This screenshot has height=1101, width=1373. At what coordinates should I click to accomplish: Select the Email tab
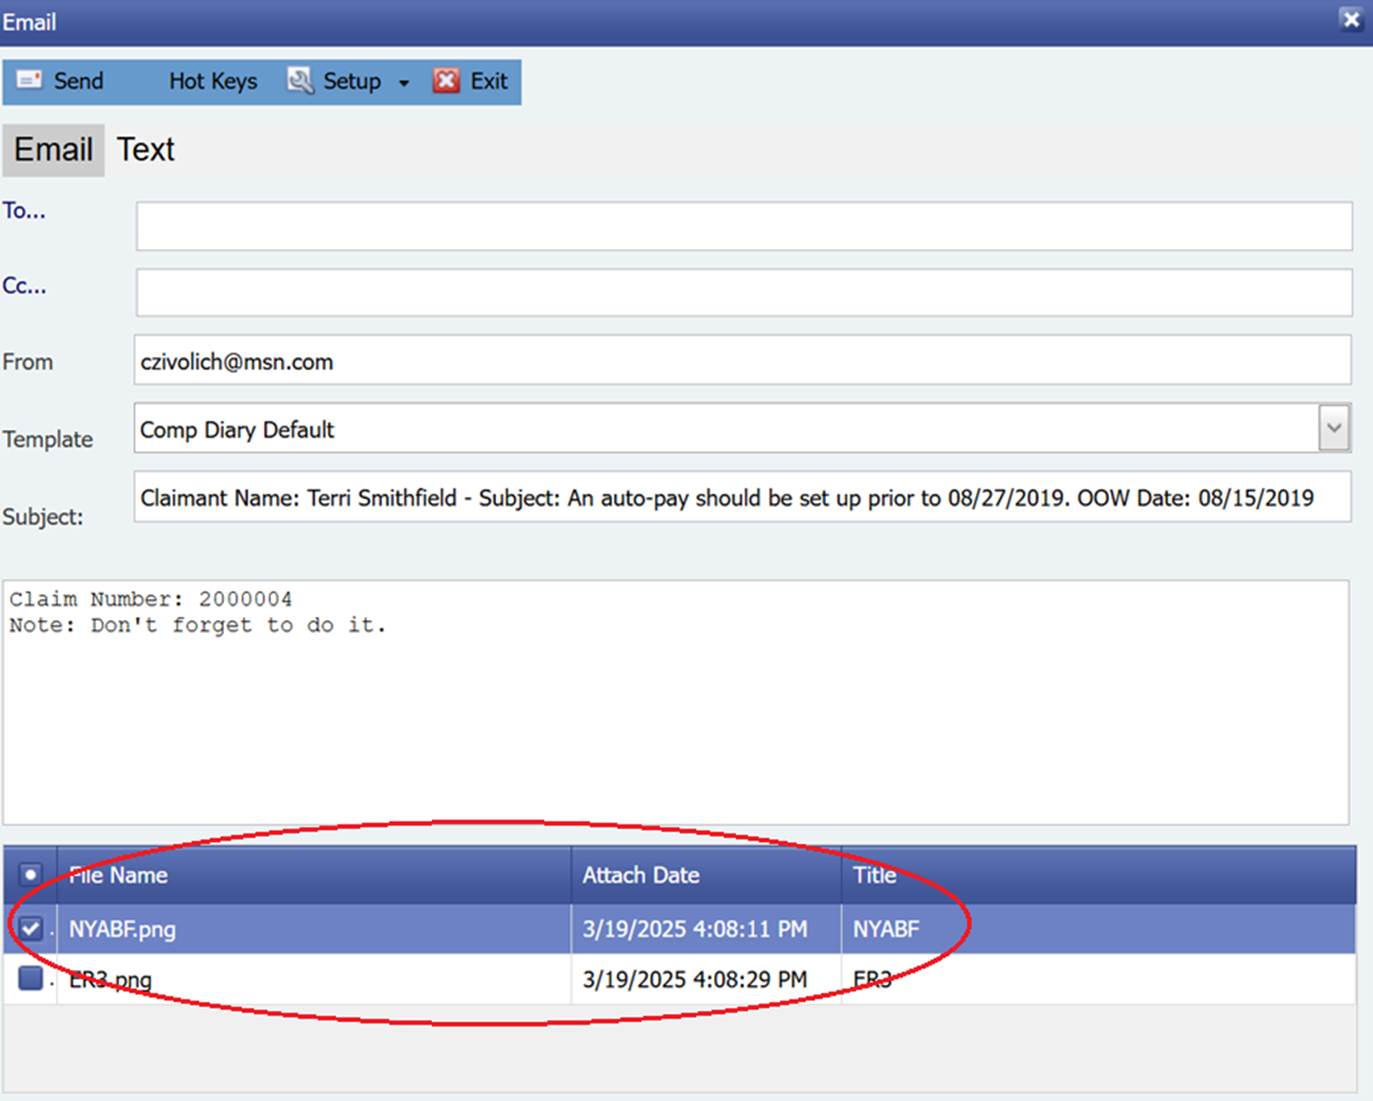click(x=53, y=150)
